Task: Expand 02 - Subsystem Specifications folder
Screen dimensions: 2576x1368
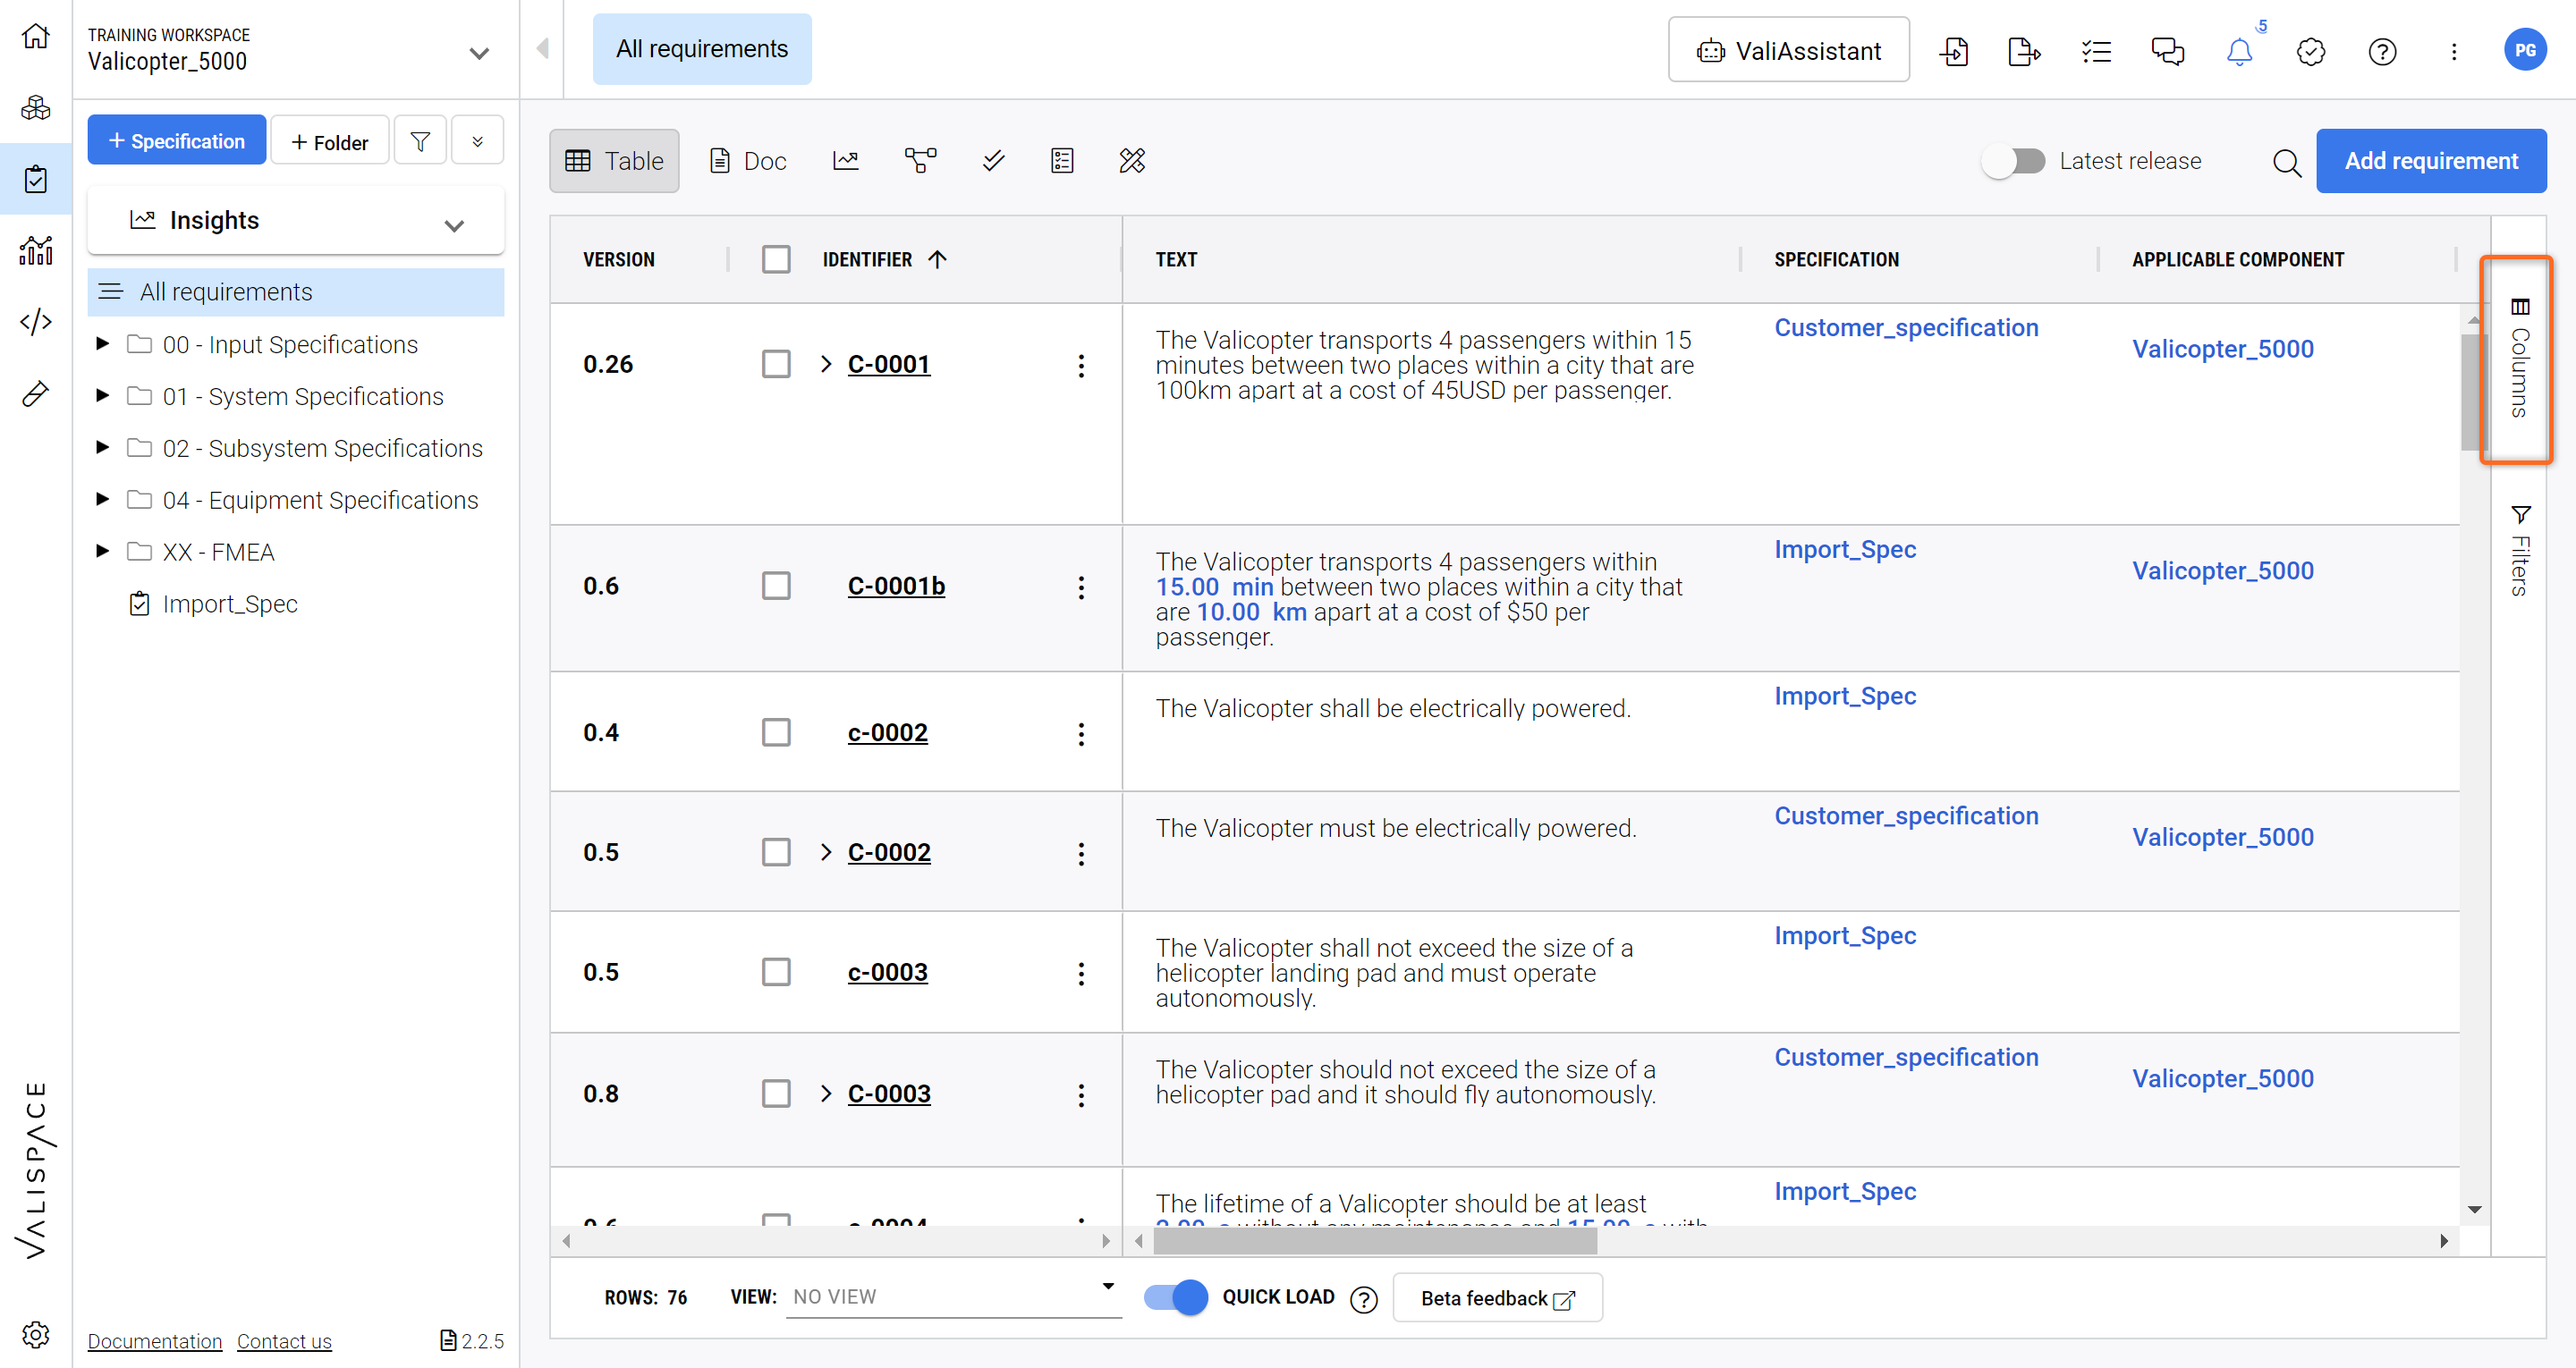Action: [x=102, y=448]
